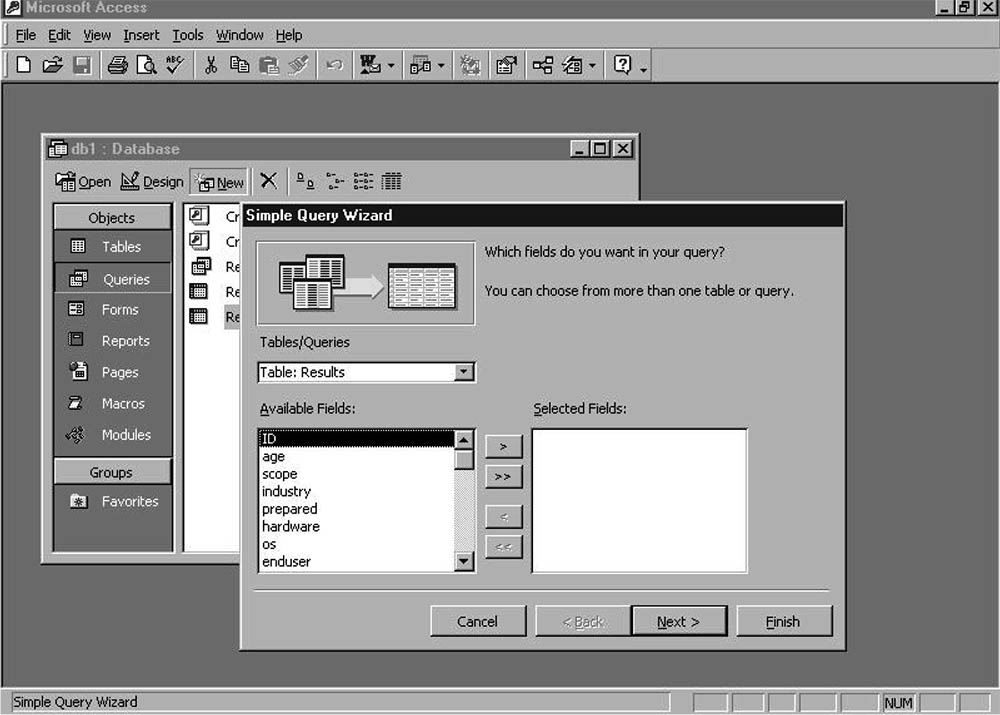Screen dimensions: 1000x715
Task: Click the Next > button
Action: point(679,621)
